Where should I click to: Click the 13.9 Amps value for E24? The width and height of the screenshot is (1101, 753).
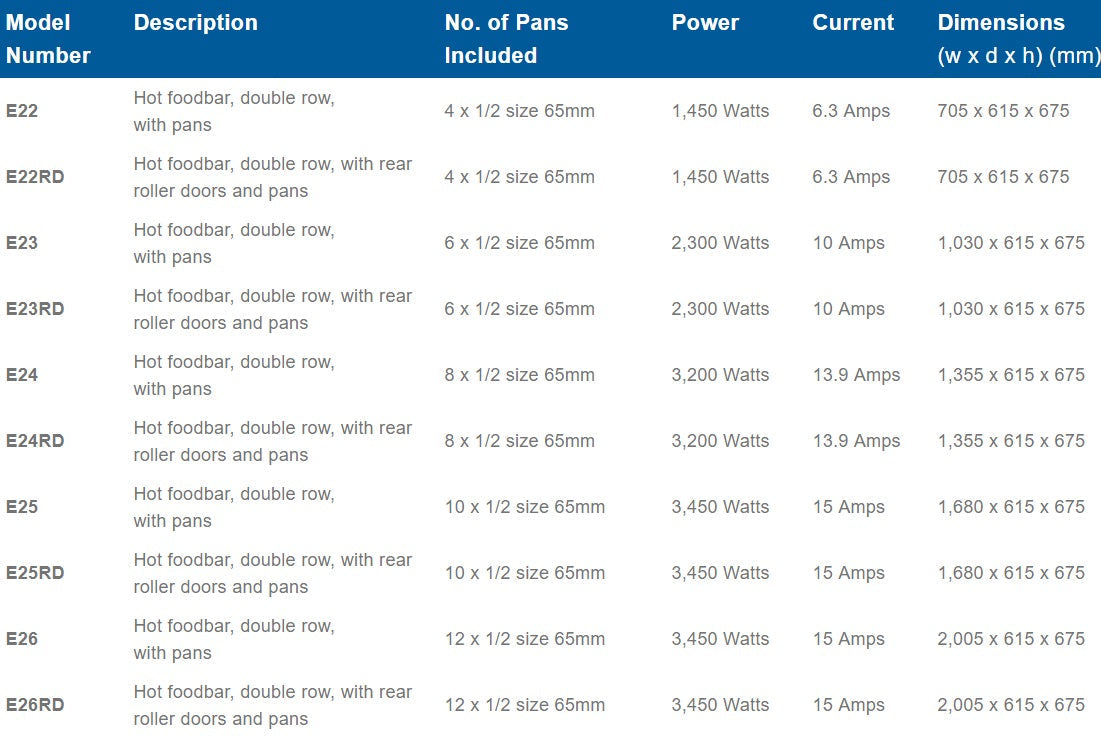click(856, 375)
